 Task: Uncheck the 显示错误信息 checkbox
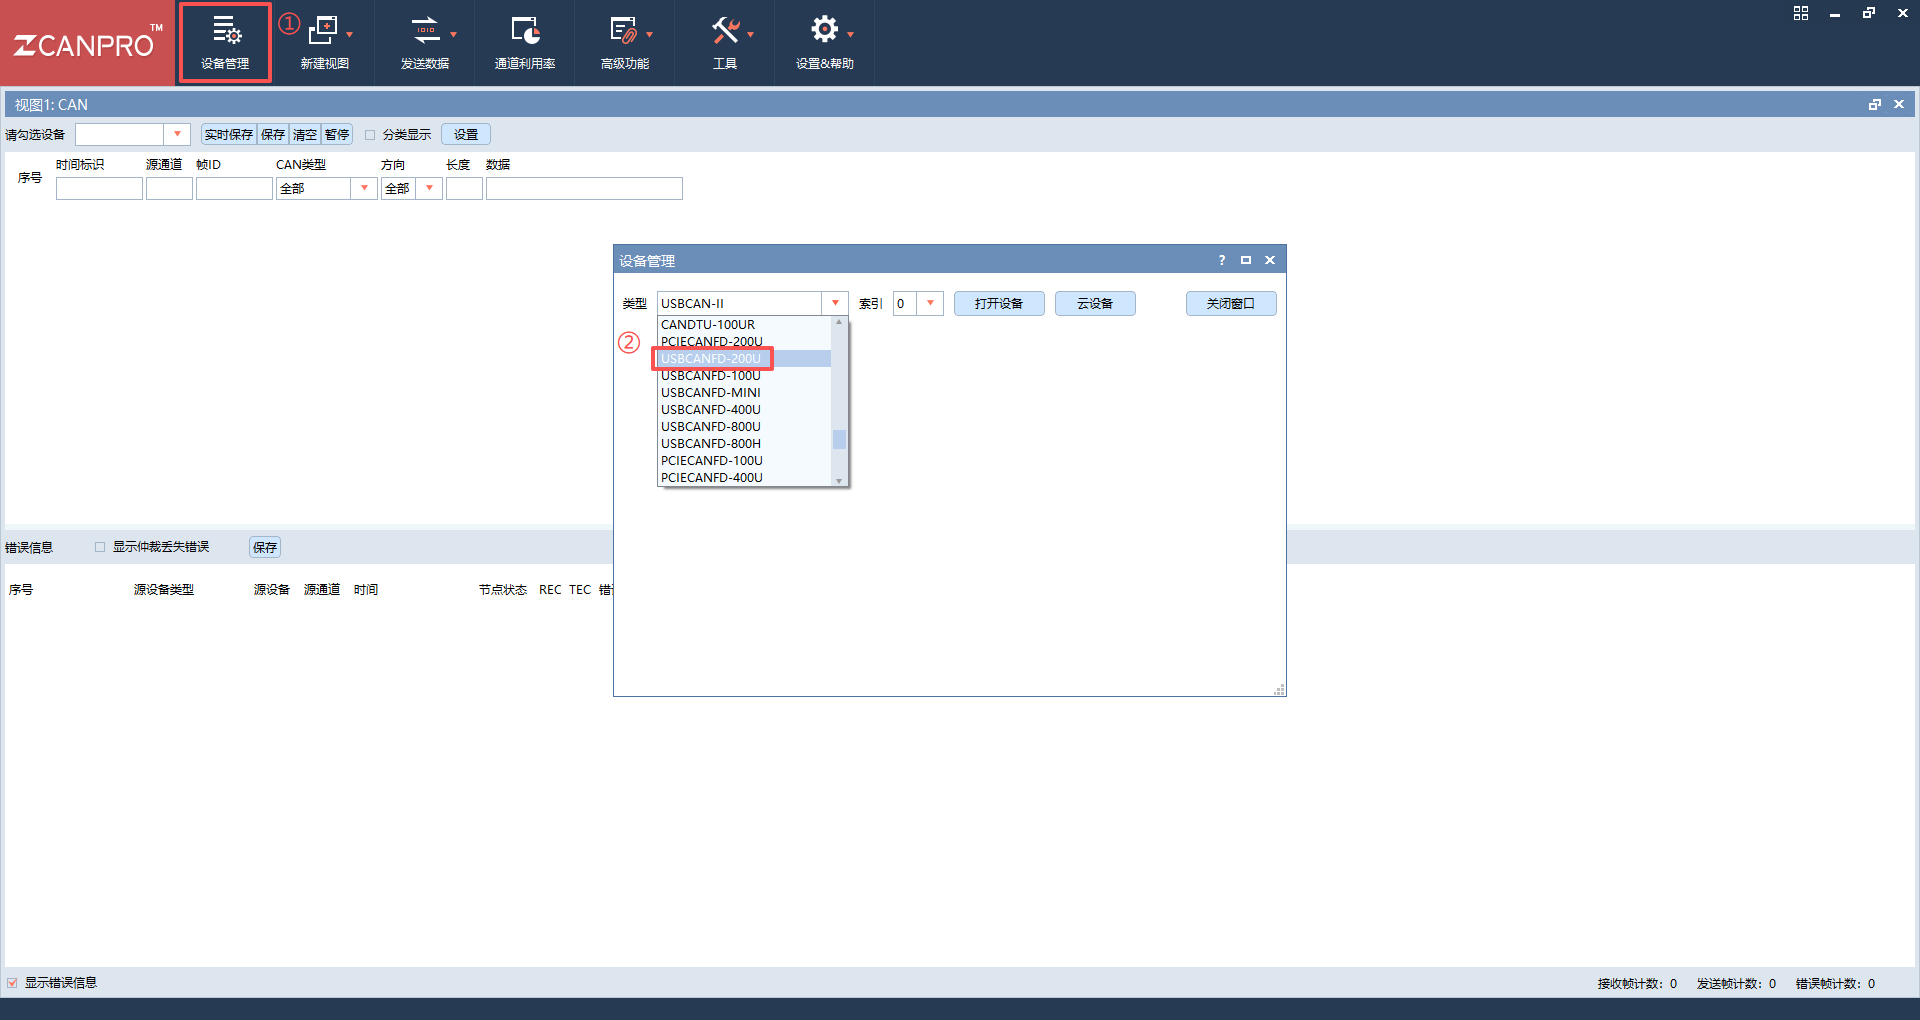coord(12,983)
